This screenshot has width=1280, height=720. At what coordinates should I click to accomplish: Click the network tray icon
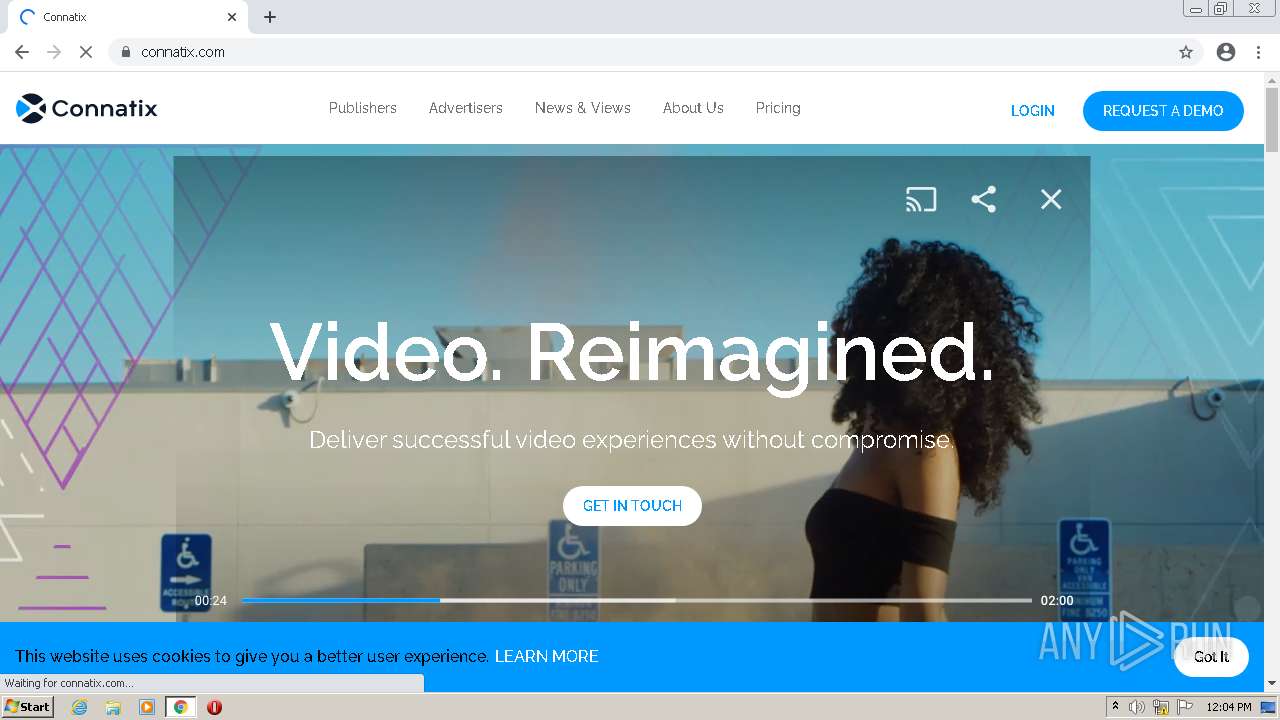click(x=1161, y=707)
